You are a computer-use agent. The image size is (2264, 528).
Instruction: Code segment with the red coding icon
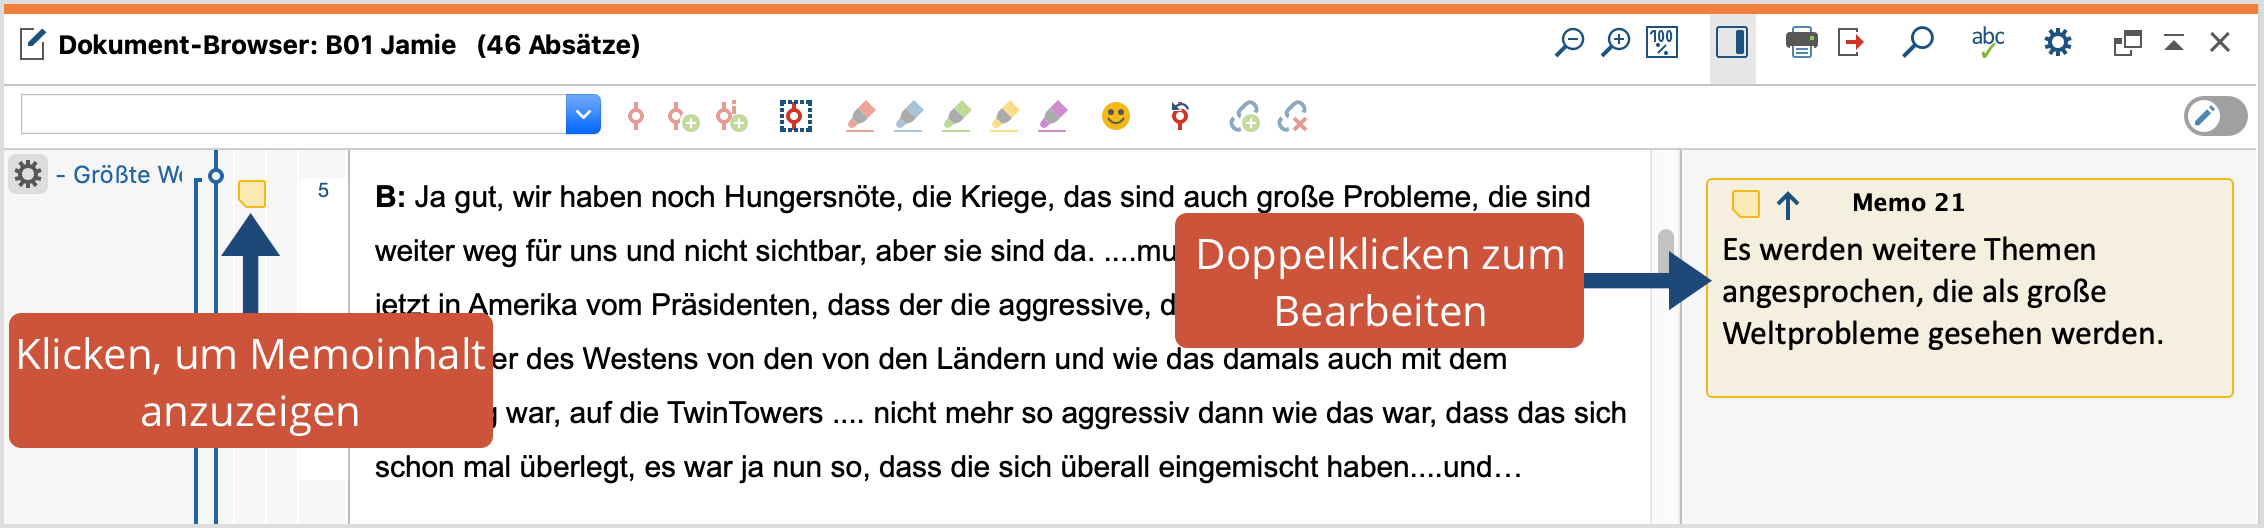pos(636,117)
